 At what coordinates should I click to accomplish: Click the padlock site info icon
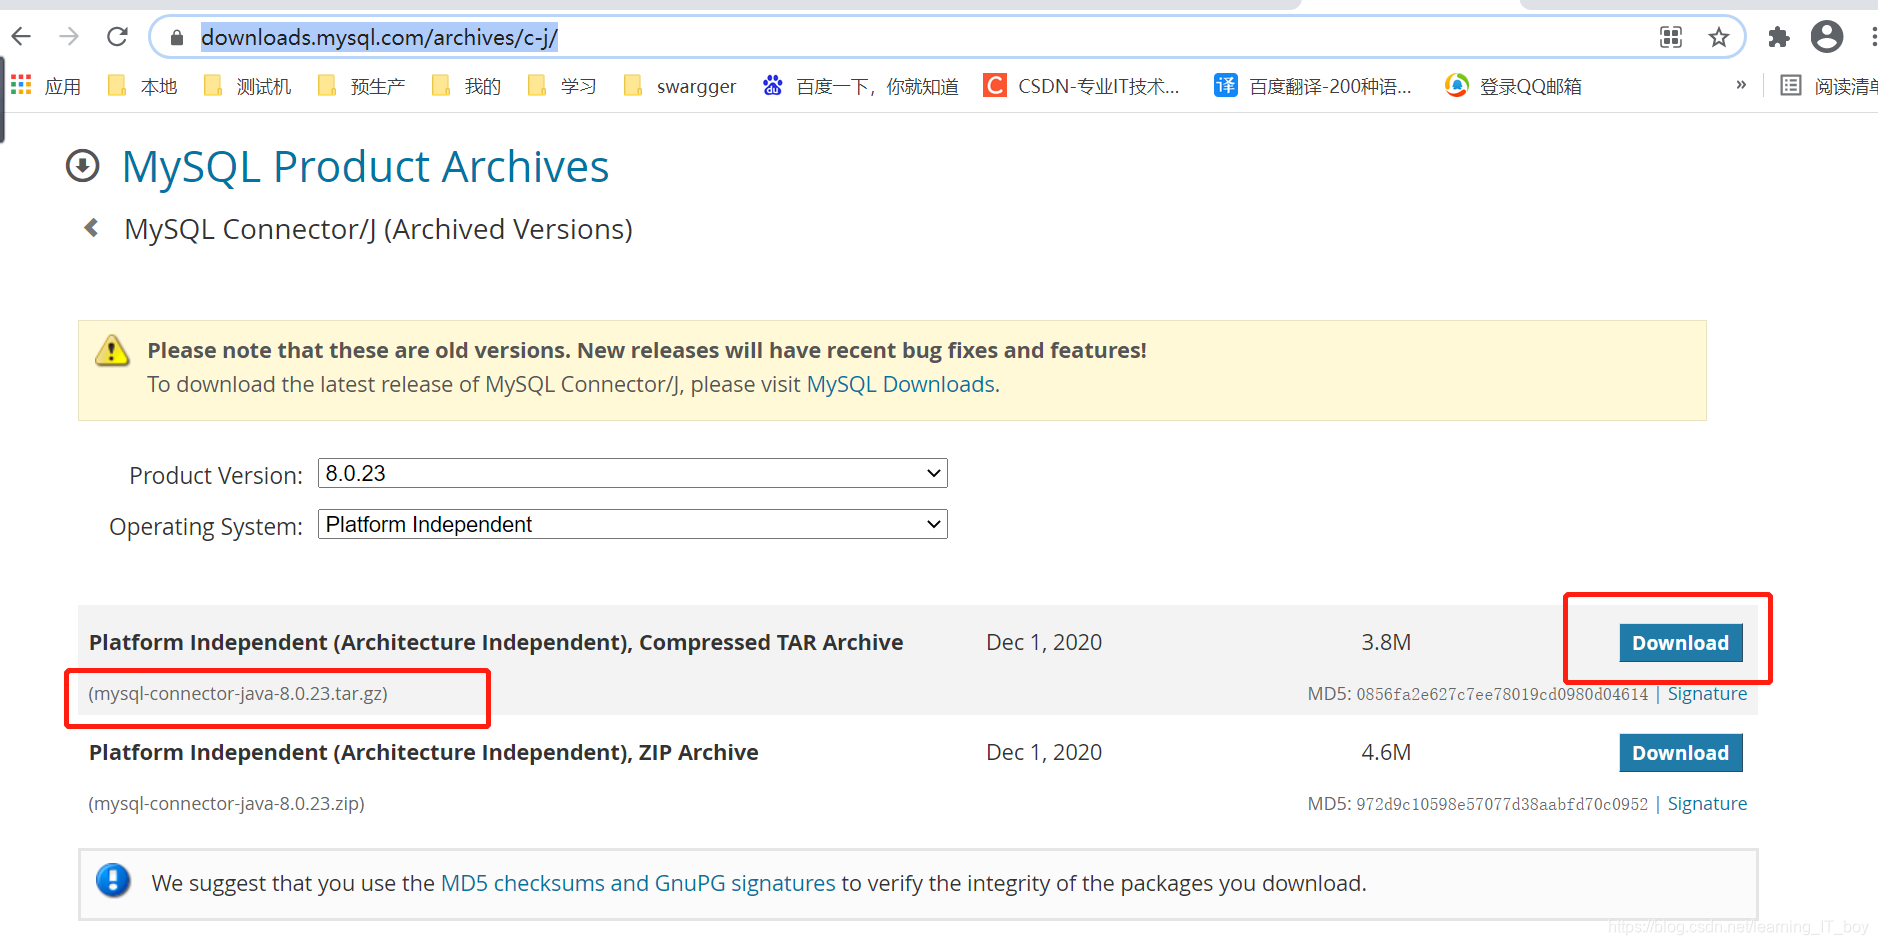177,38
